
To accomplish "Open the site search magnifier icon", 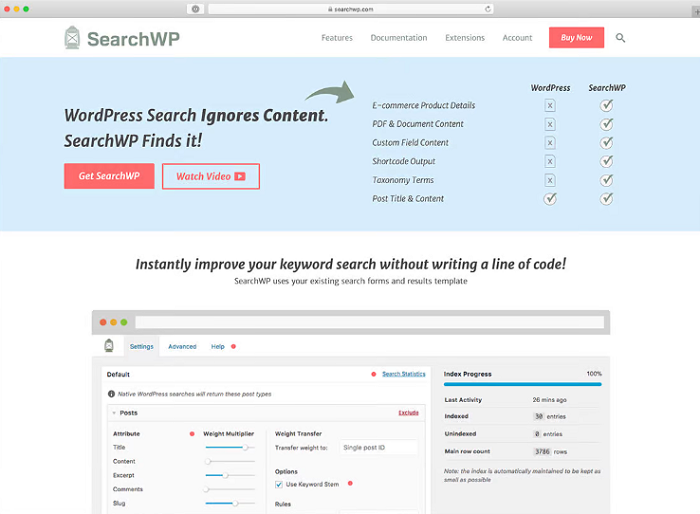I will click(620, 38).
